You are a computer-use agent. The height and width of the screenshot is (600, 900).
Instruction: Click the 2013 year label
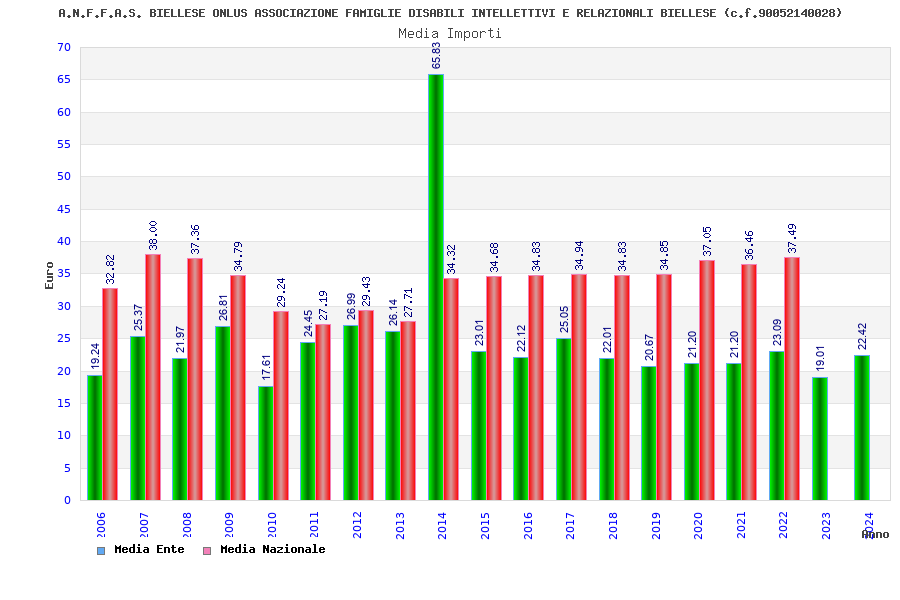[x=399, y=525]
